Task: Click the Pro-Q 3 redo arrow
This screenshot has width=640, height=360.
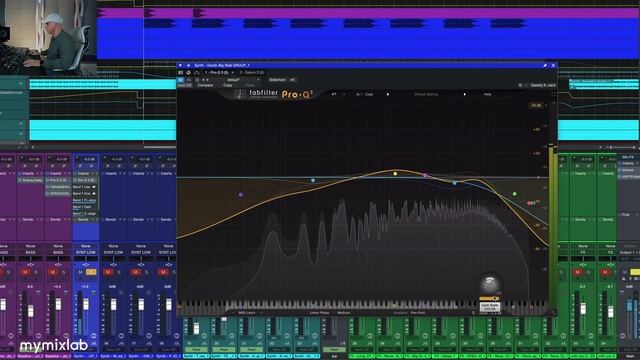Action: [x=343, y=94]
